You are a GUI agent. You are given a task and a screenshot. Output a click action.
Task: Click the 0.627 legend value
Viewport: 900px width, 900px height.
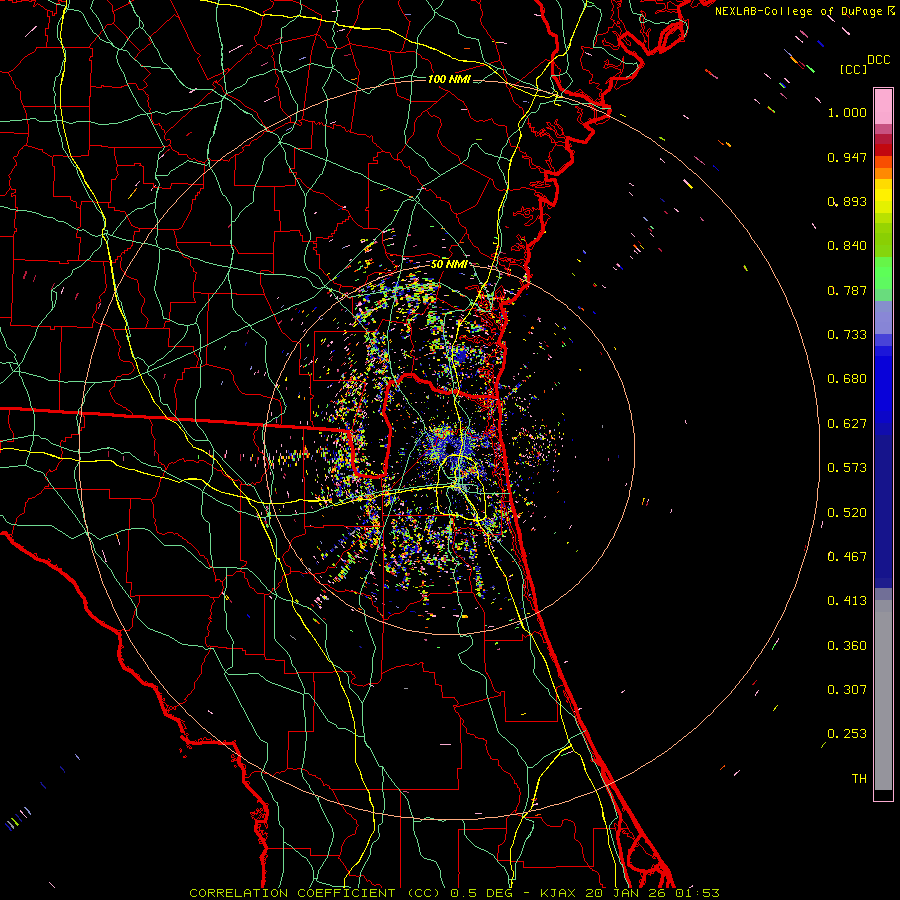847,424
